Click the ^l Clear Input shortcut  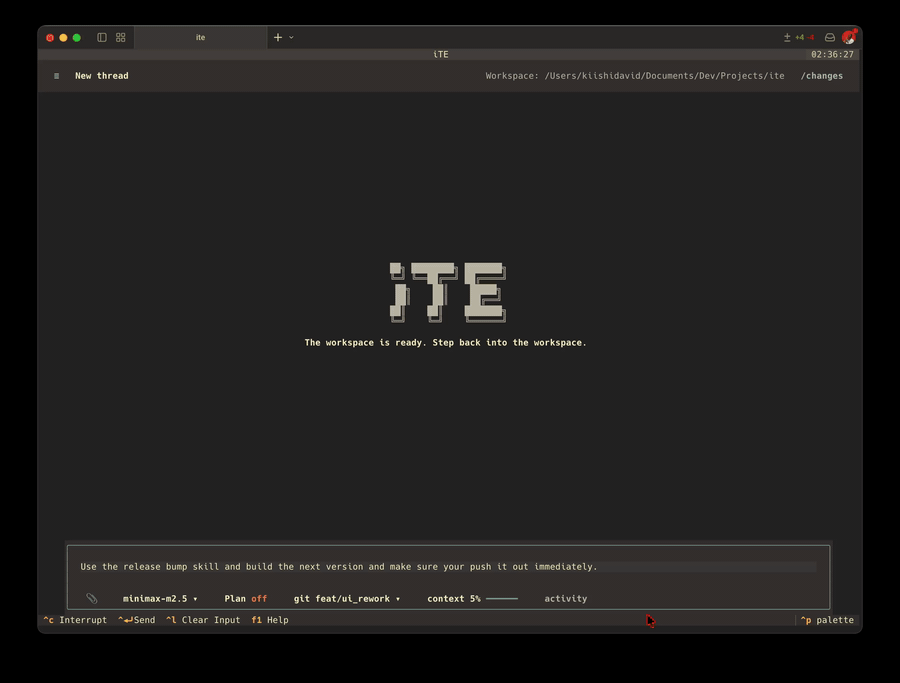coord(203,620)
